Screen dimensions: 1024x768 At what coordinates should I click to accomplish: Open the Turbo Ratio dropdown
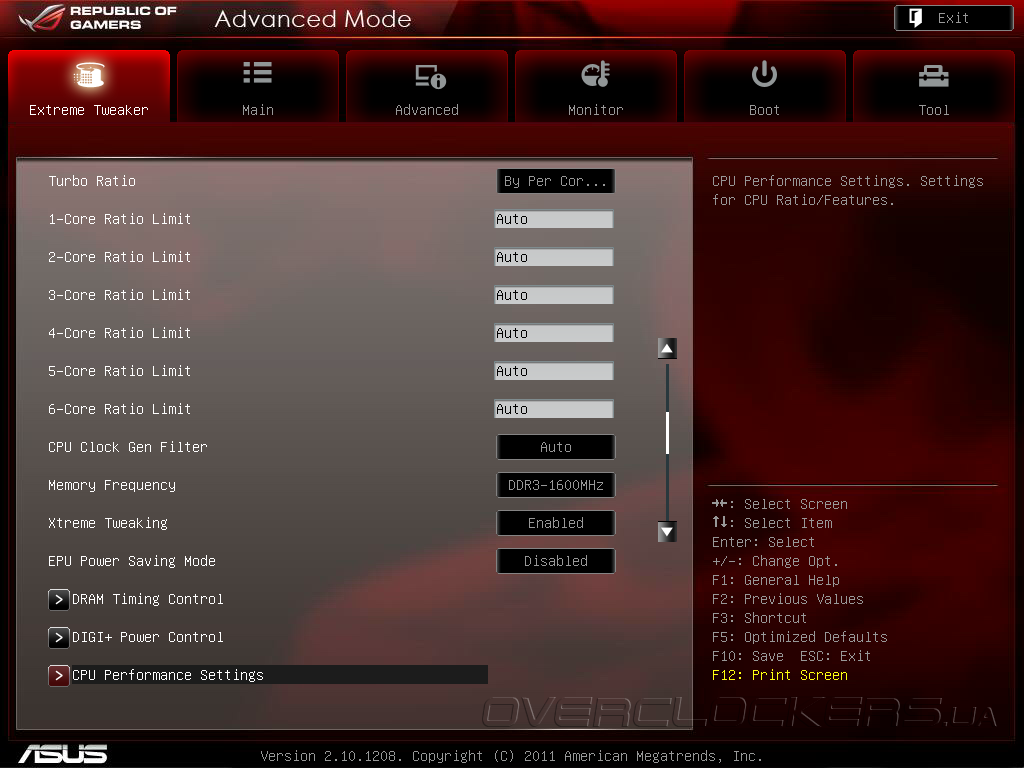click(x=556, y=181)
